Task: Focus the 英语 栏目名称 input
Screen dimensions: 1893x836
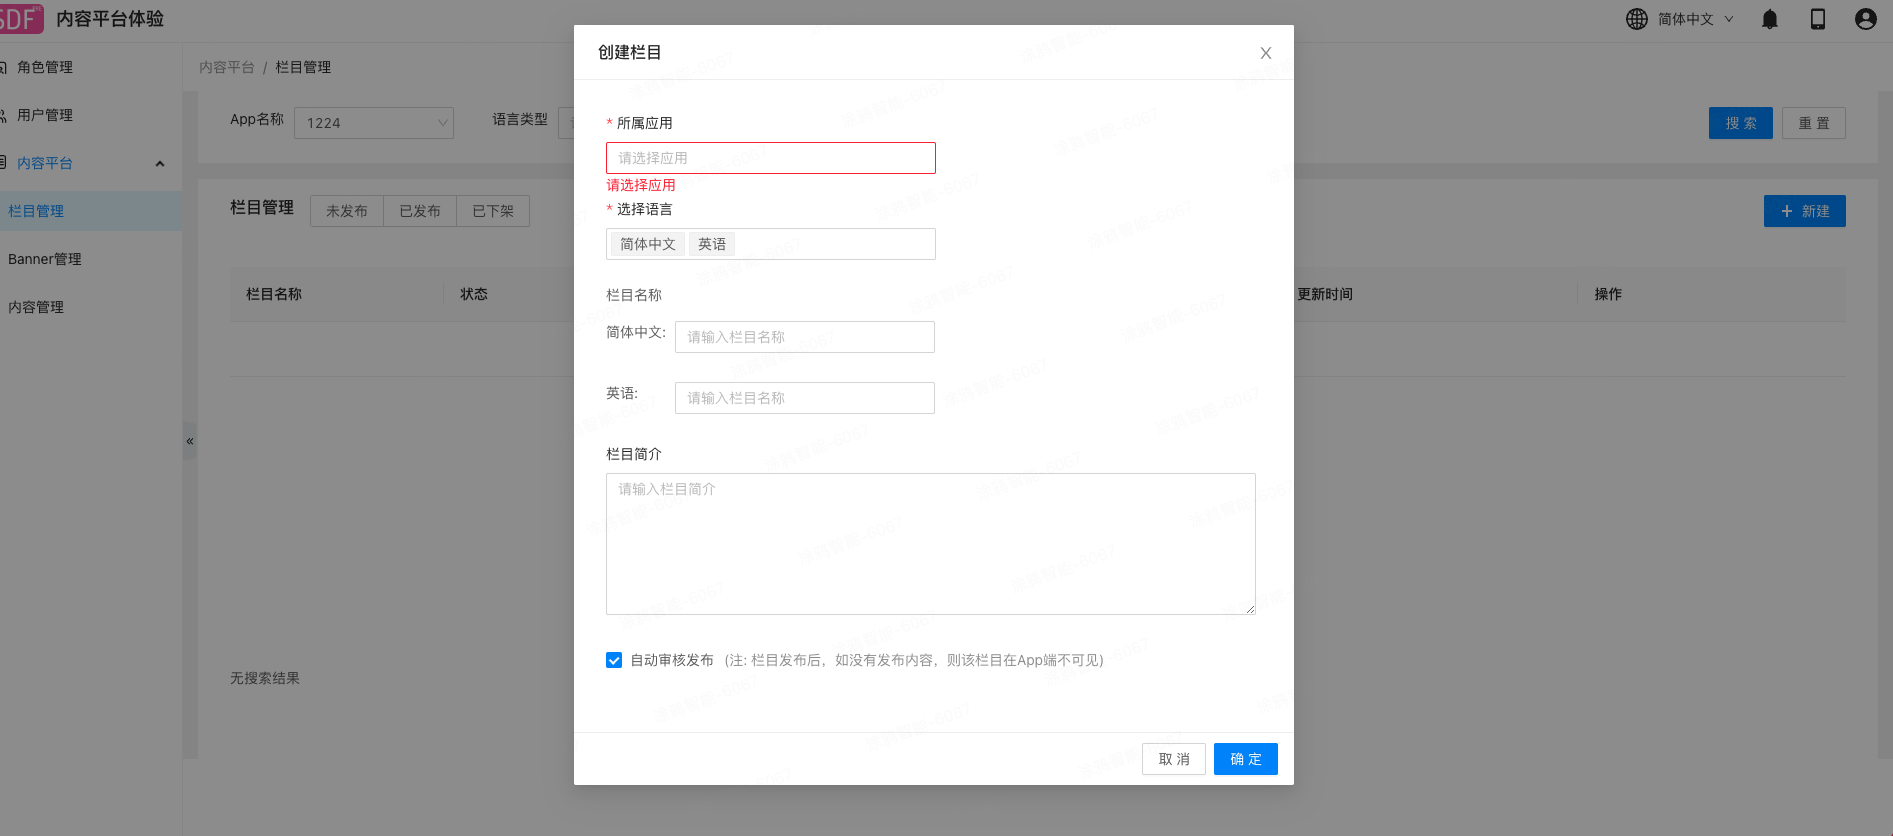Action: click(805, 398)
